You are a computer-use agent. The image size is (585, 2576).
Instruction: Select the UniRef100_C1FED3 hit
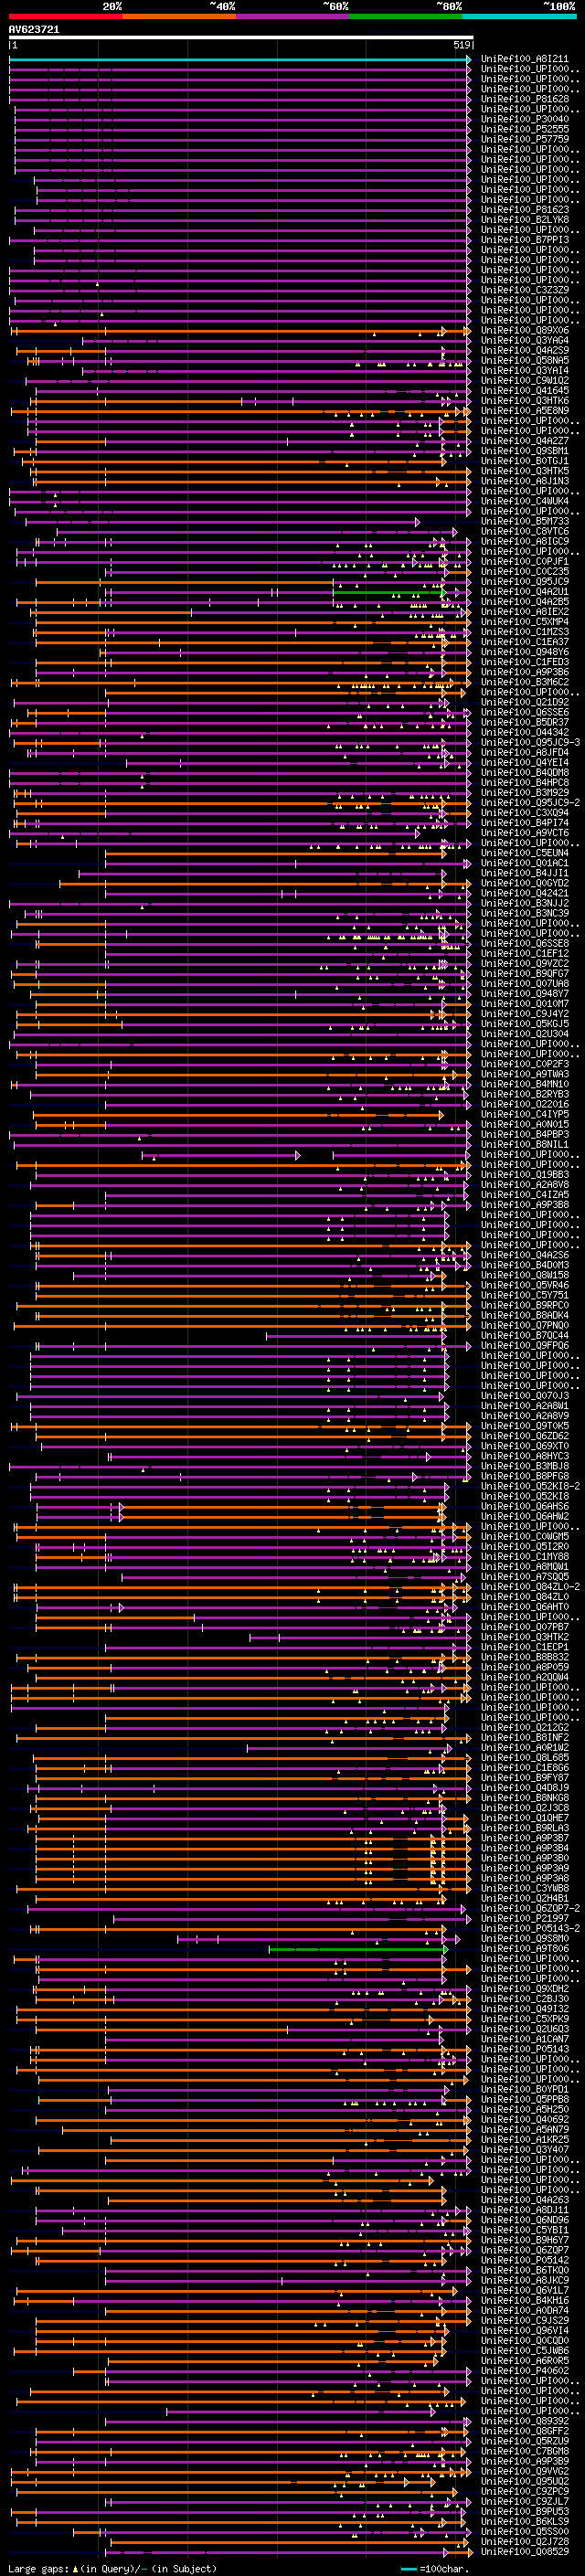[x=525, y=662]
